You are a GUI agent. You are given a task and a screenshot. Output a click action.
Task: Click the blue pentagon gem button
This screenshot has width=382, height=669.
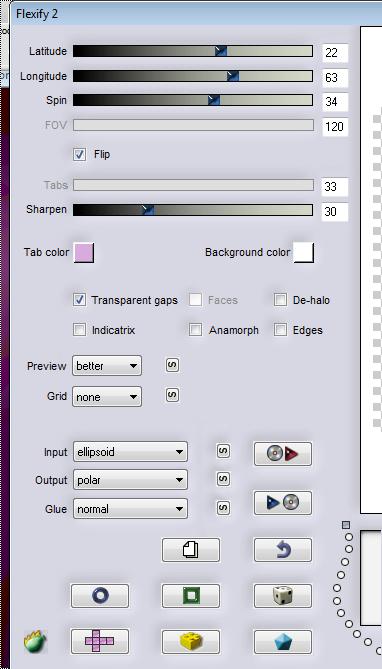(x=283, y=642)
